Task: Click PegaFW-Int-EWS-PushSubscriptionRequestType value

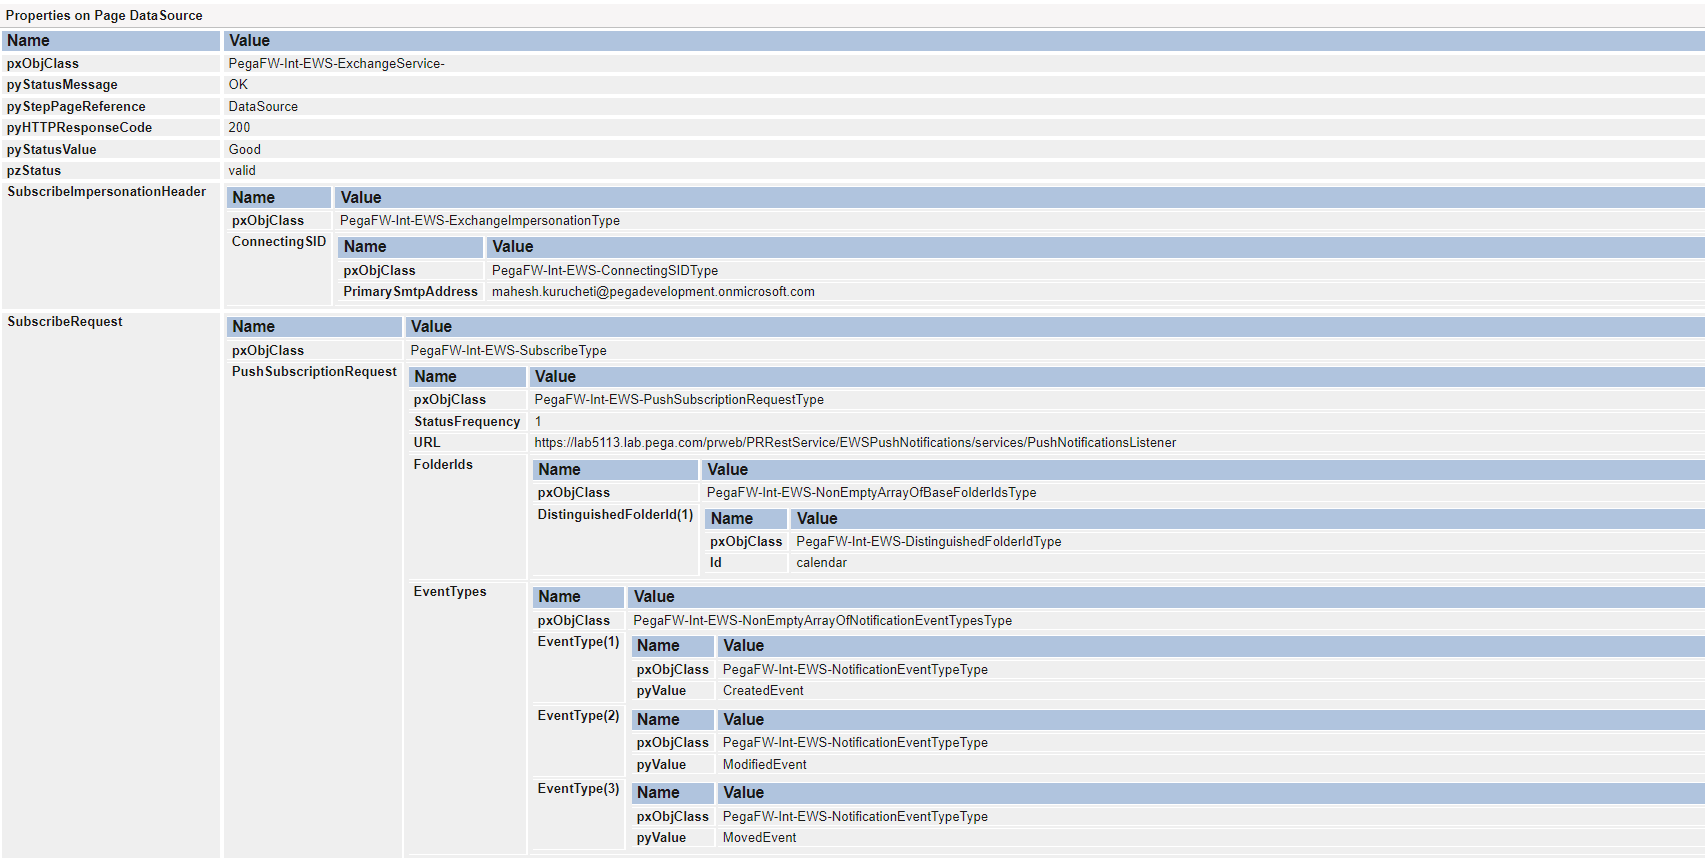Action: (679, 400)
